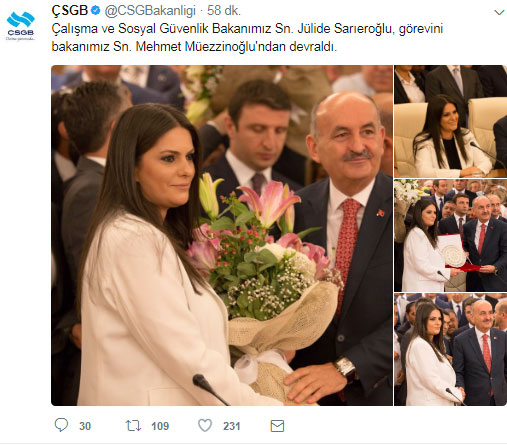
Task: Click the tweet text line mentioning Mehmet Müezzinoğlu
Action: [194, 46]
